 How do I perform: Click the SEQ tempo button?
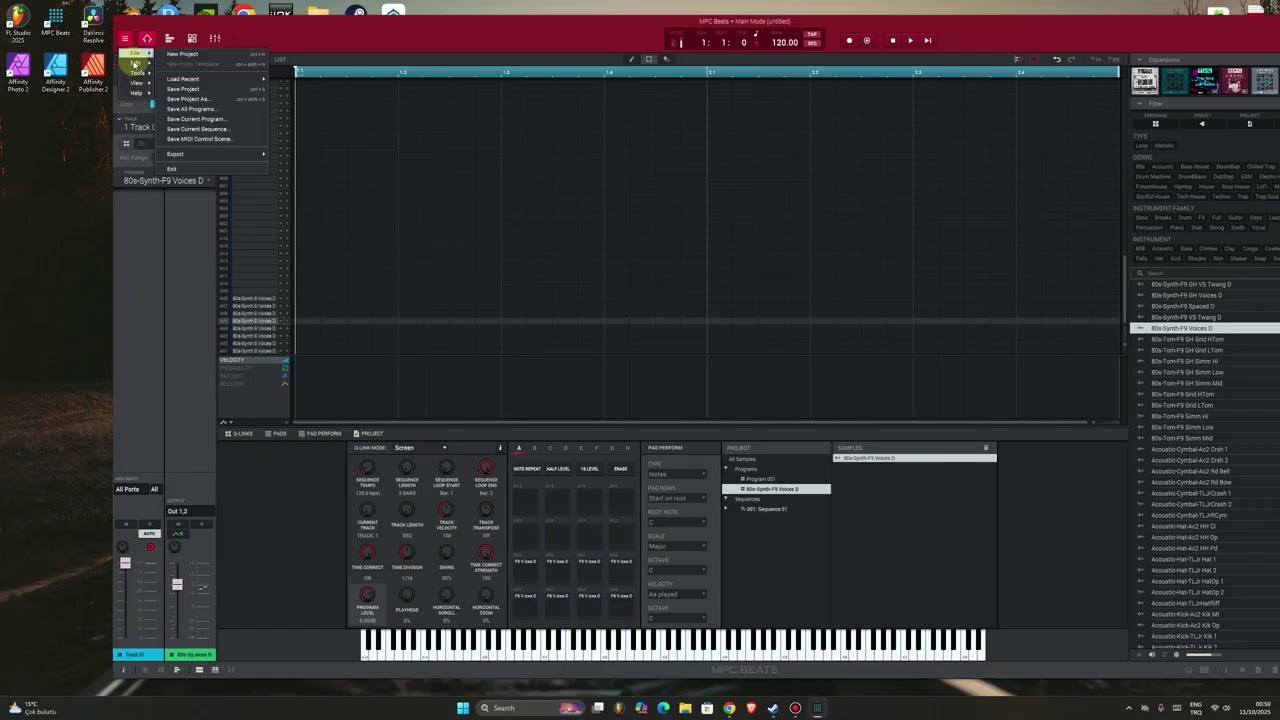pos(812,43)
